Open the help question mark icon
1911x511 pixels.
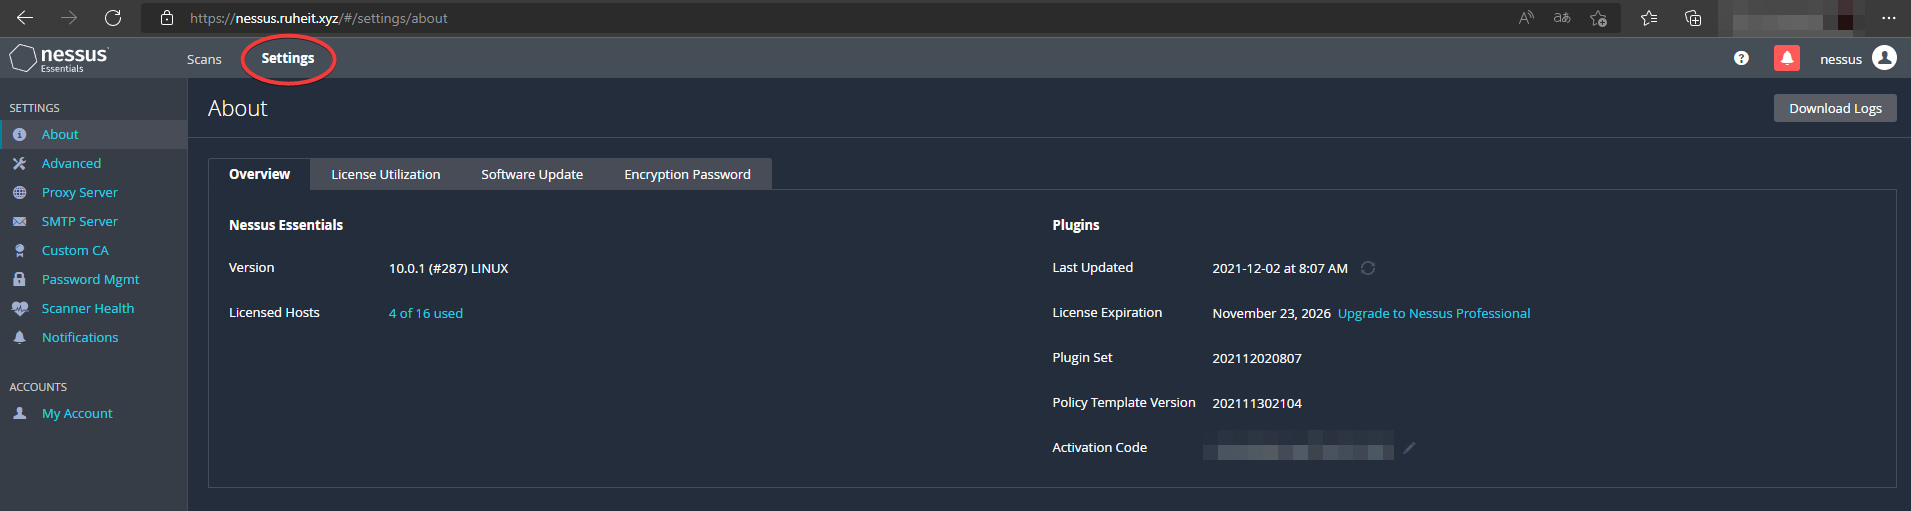(1741, 59)
